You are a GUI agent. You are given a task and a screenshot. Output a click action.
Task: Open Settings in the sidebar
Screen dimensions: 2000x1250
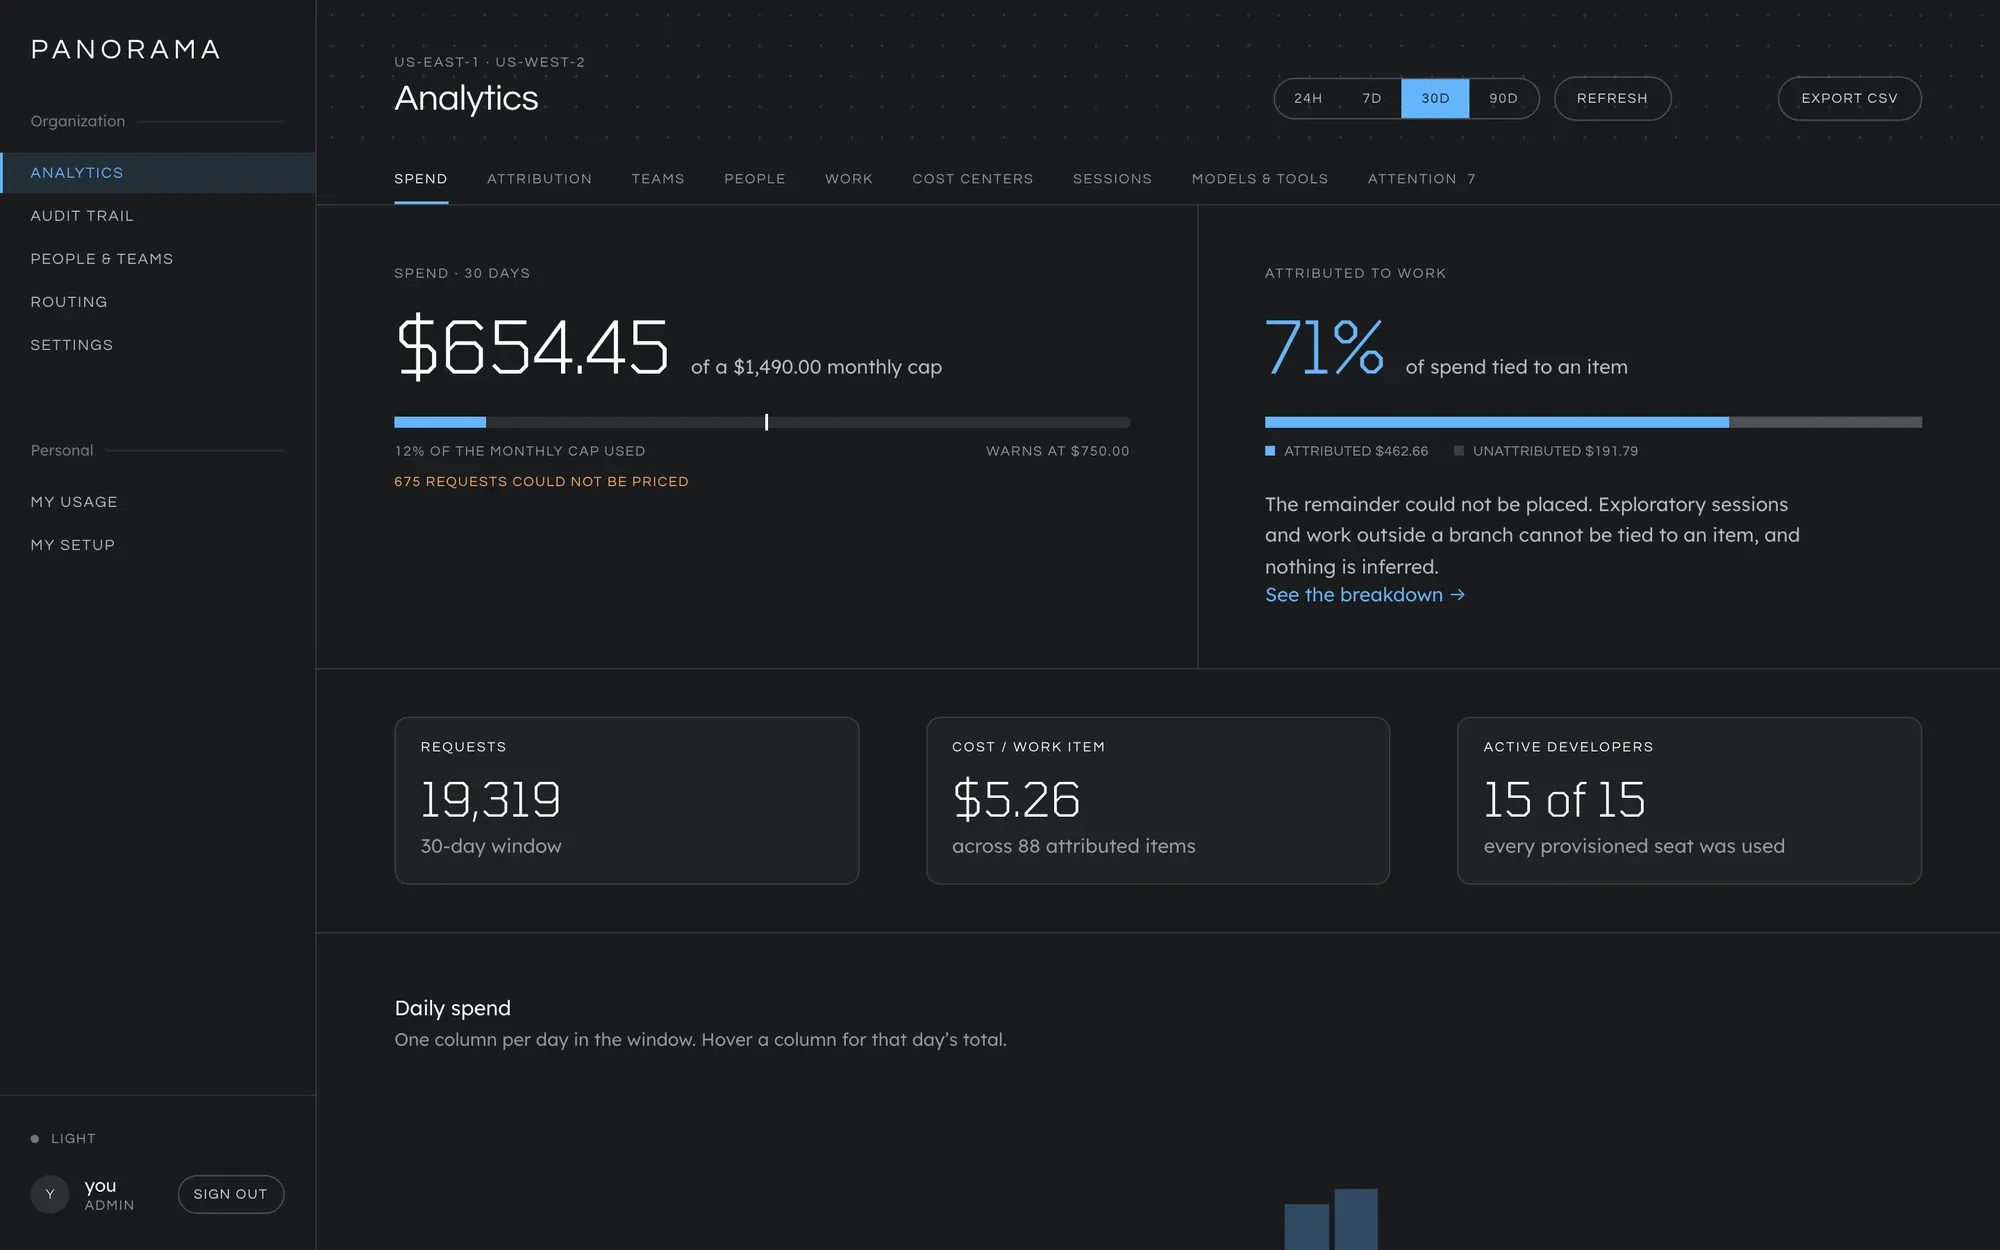coord(158,345)
